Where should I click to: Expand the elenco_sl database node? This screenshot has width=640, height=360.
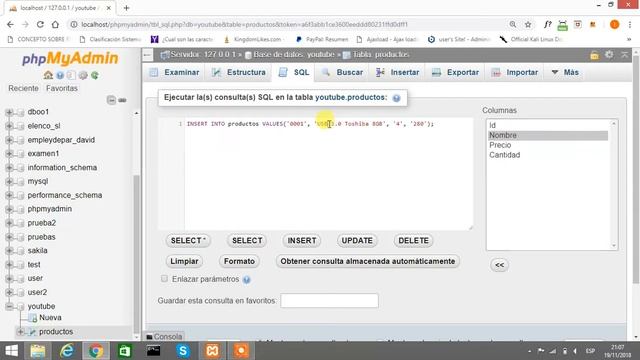(9, 126)
